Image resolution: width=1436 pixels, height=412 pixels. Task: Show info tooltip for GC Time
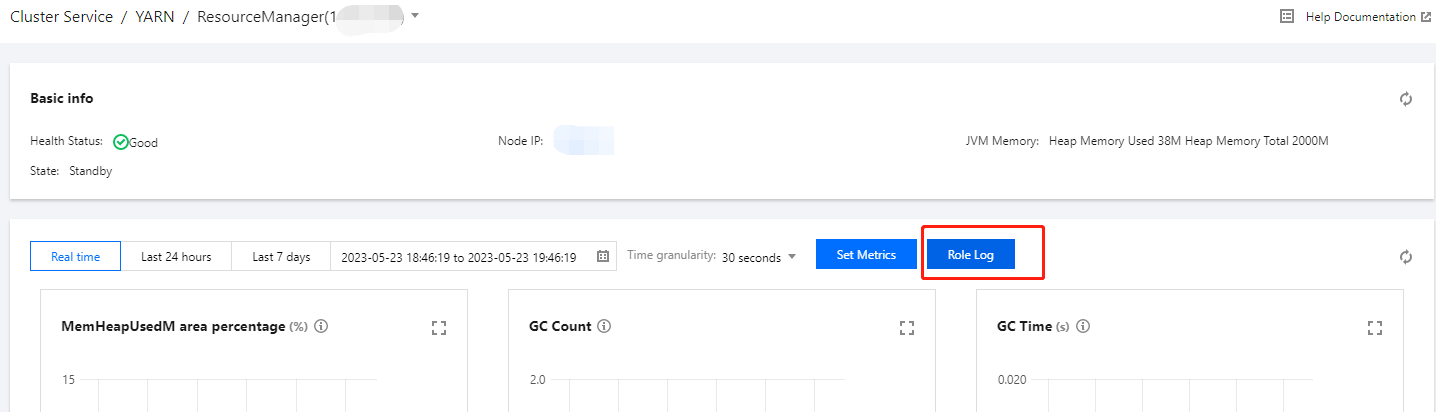pyautogui.click(x=1083, y=327)
